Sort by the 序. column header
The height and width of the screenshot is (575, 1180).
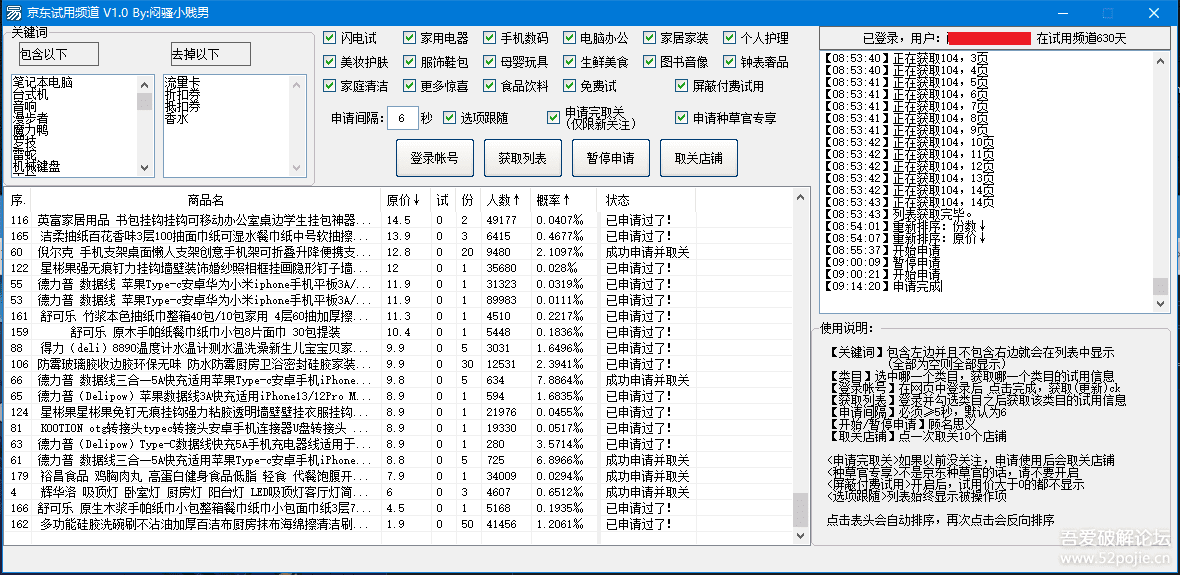click(x=18, y=200)
